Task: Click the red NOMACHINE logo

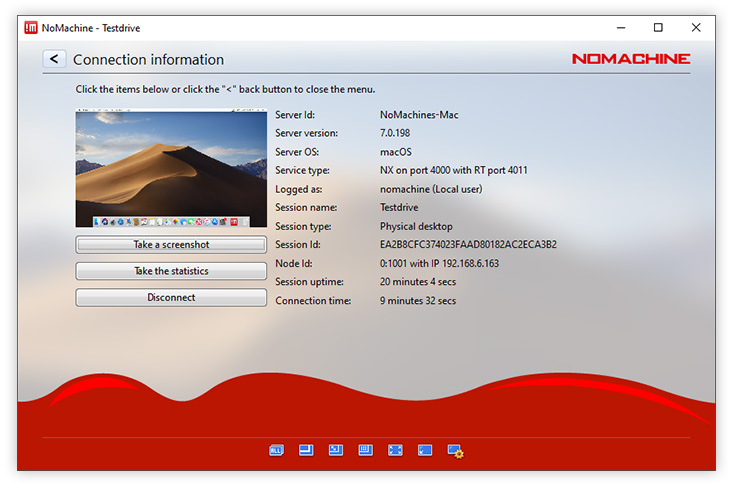Action: pyautogui.click(x=630, y=59)
